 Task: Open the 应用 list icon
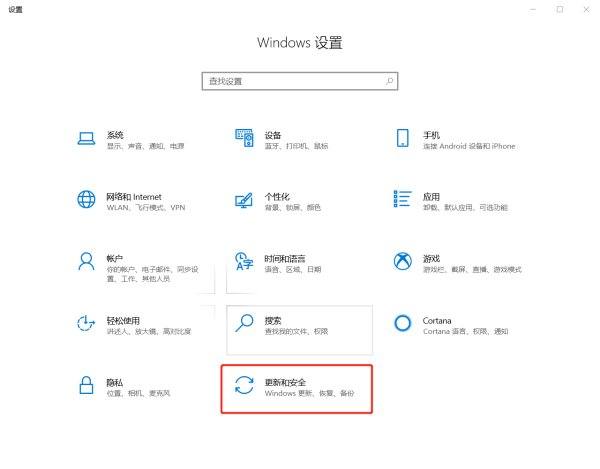(403, 199)
